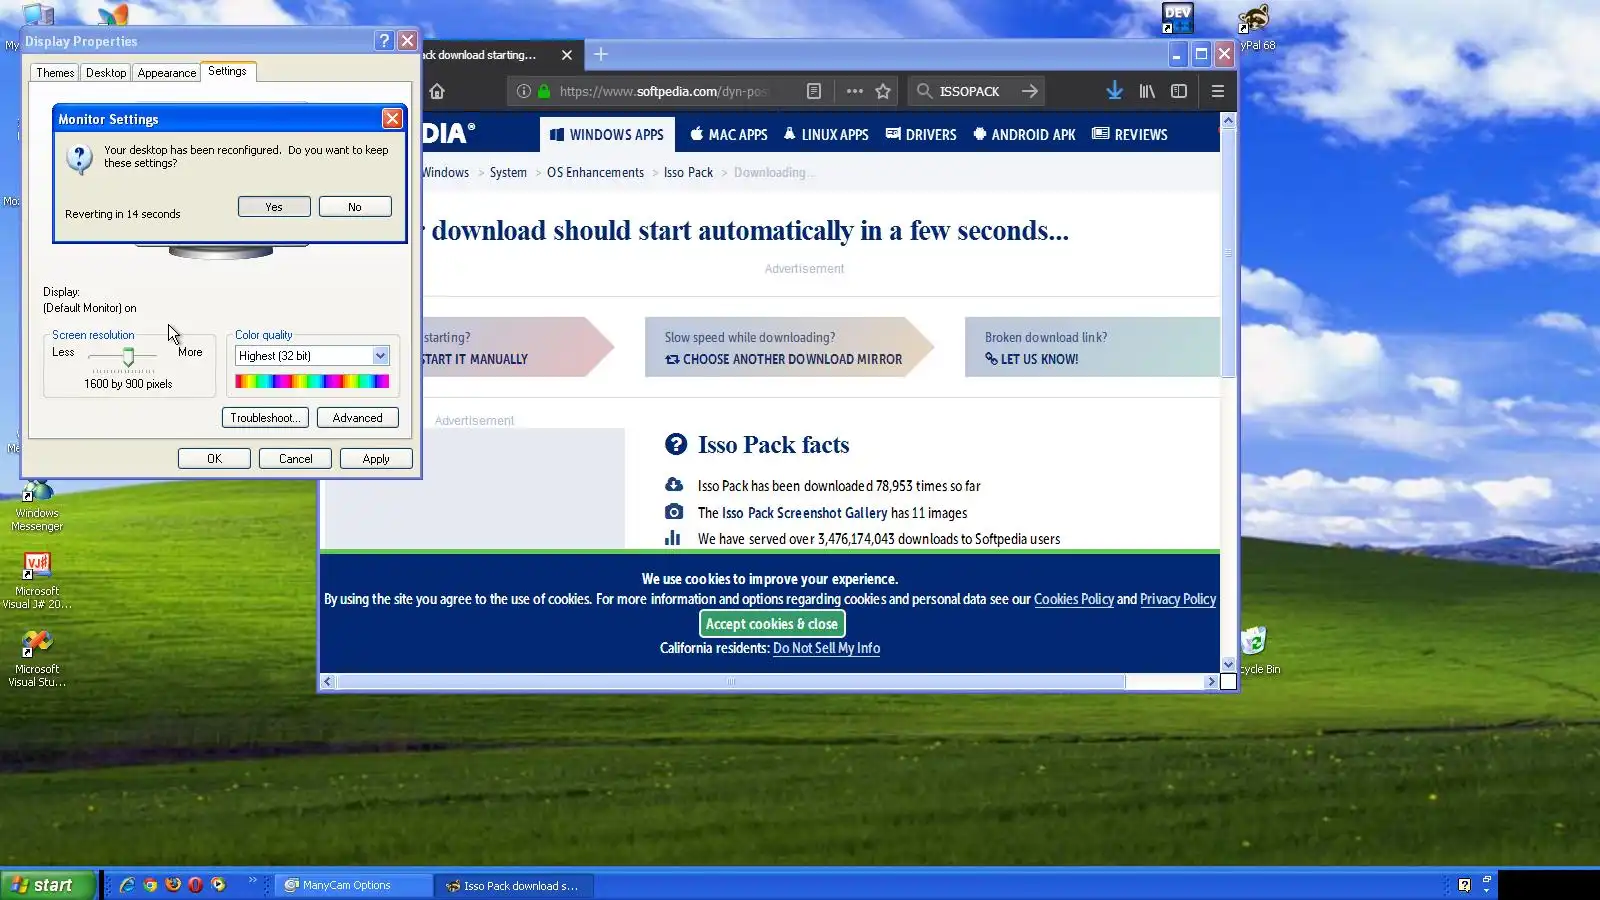Click the Firefox home icon
The height and width of the screenshot is (900, 1600).
point(437,91)
